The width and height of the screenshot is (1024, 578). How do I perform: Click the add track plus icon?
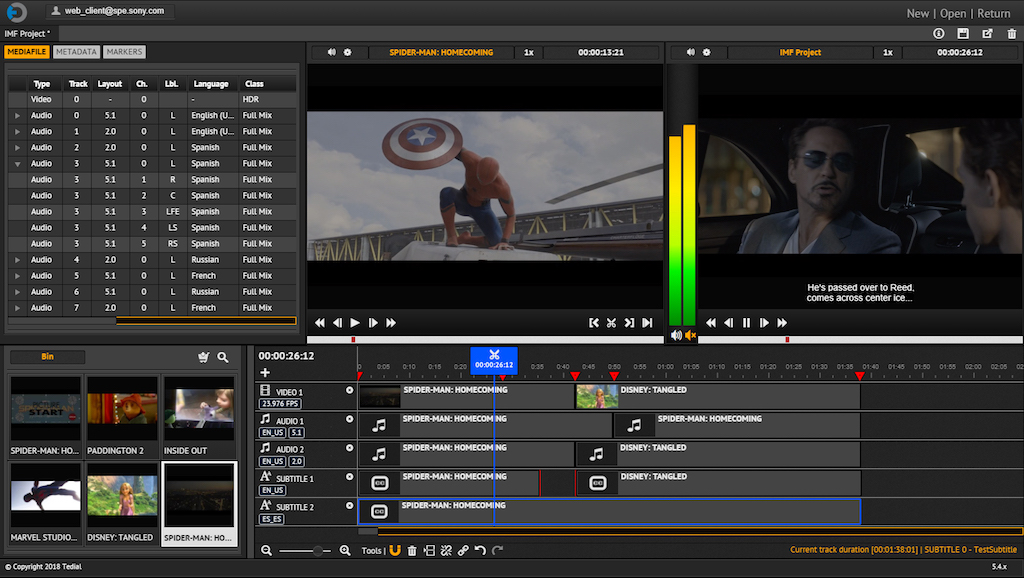[265, 373]
